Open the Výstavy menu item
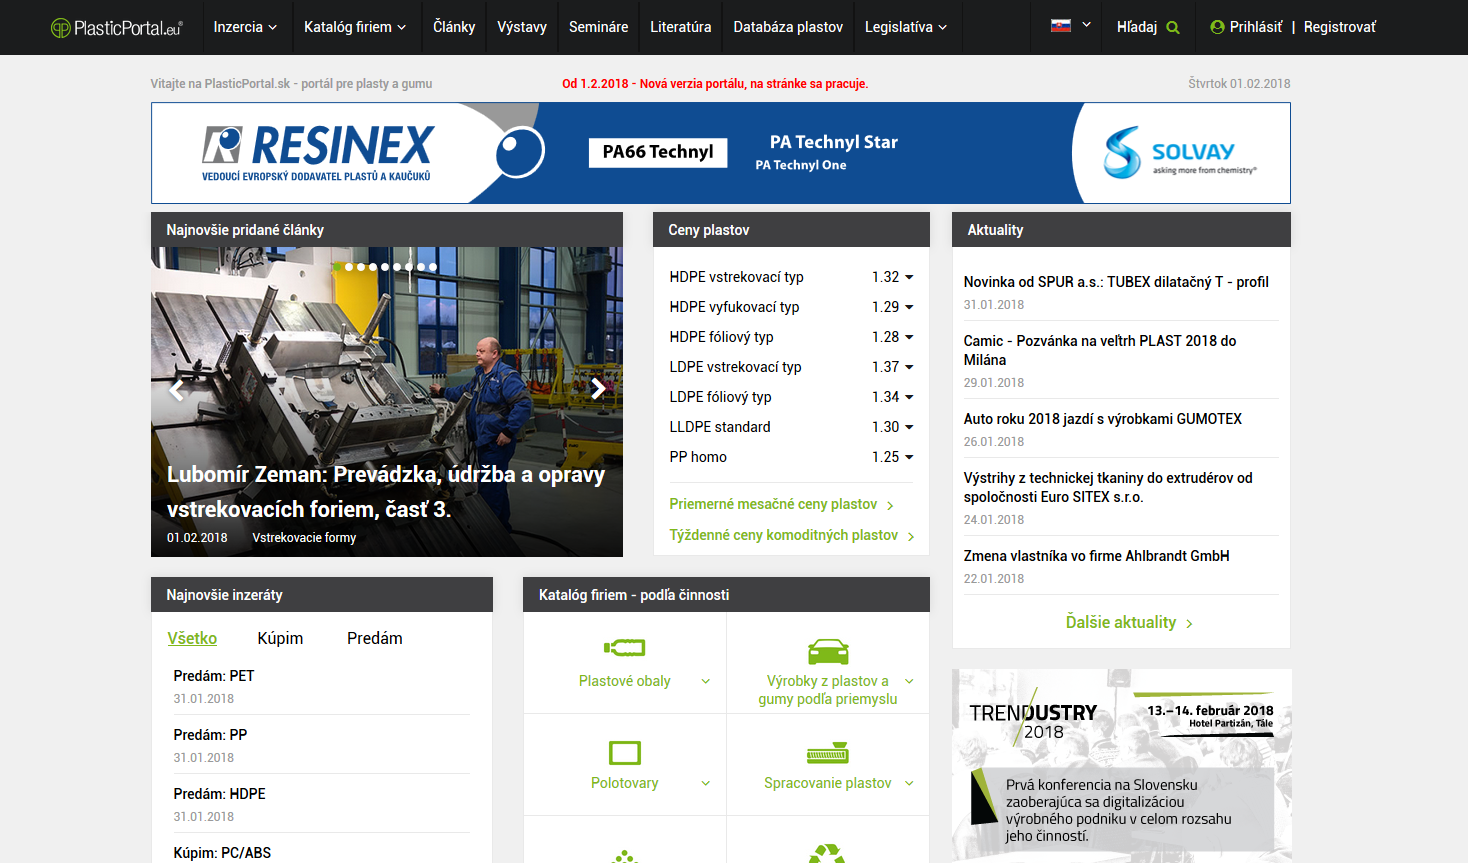 (x=522, y=27)
